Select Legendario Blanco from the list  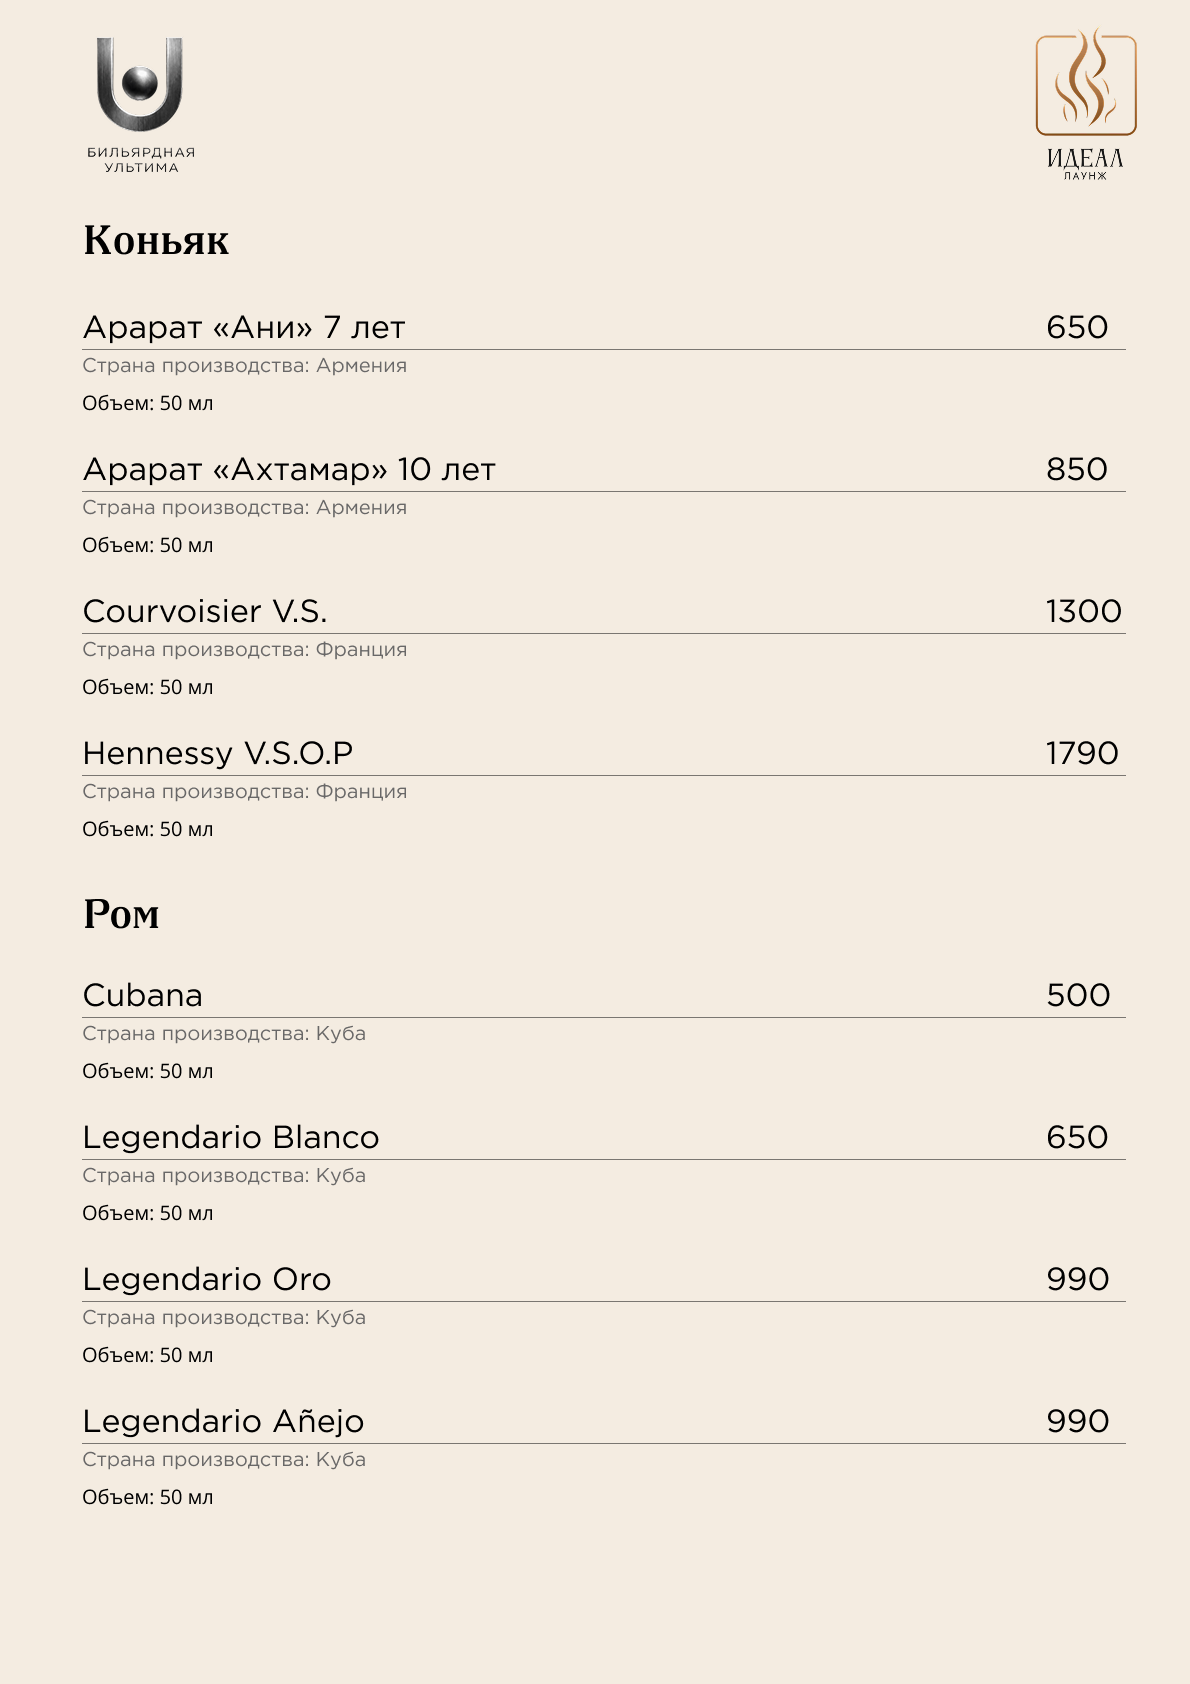[x=231, y=1137]
